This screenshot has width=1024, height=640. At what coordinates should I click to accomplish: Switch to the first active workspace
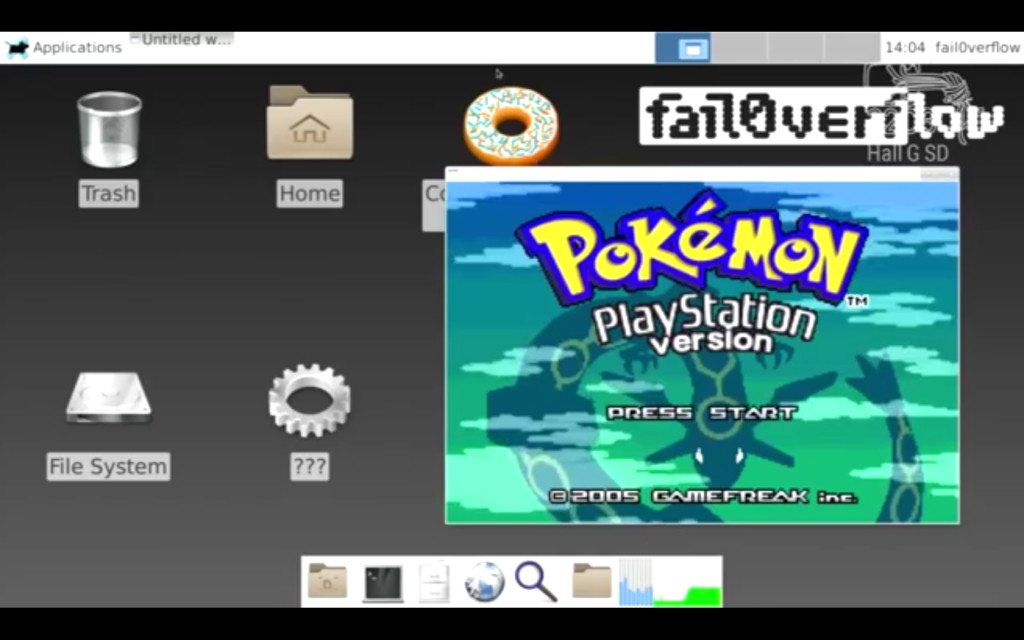point(682,48)
